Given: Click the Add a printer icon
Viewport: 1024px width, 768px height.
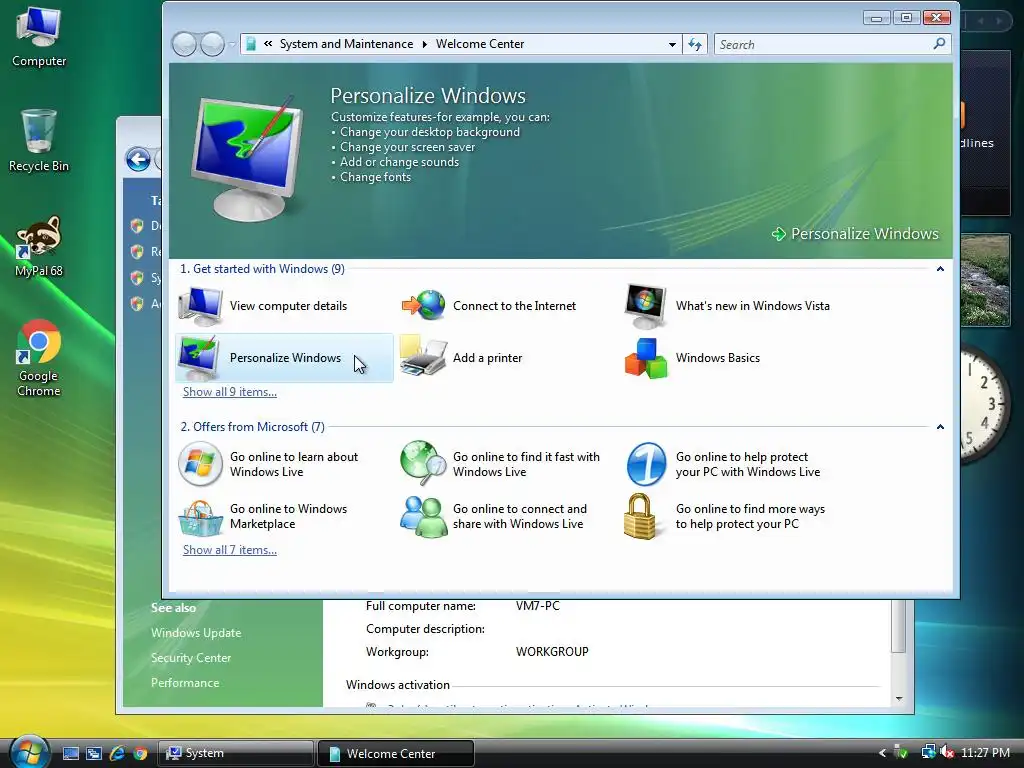Looking at the screenshot, I should pyautogui.click(x=423, y=357).
